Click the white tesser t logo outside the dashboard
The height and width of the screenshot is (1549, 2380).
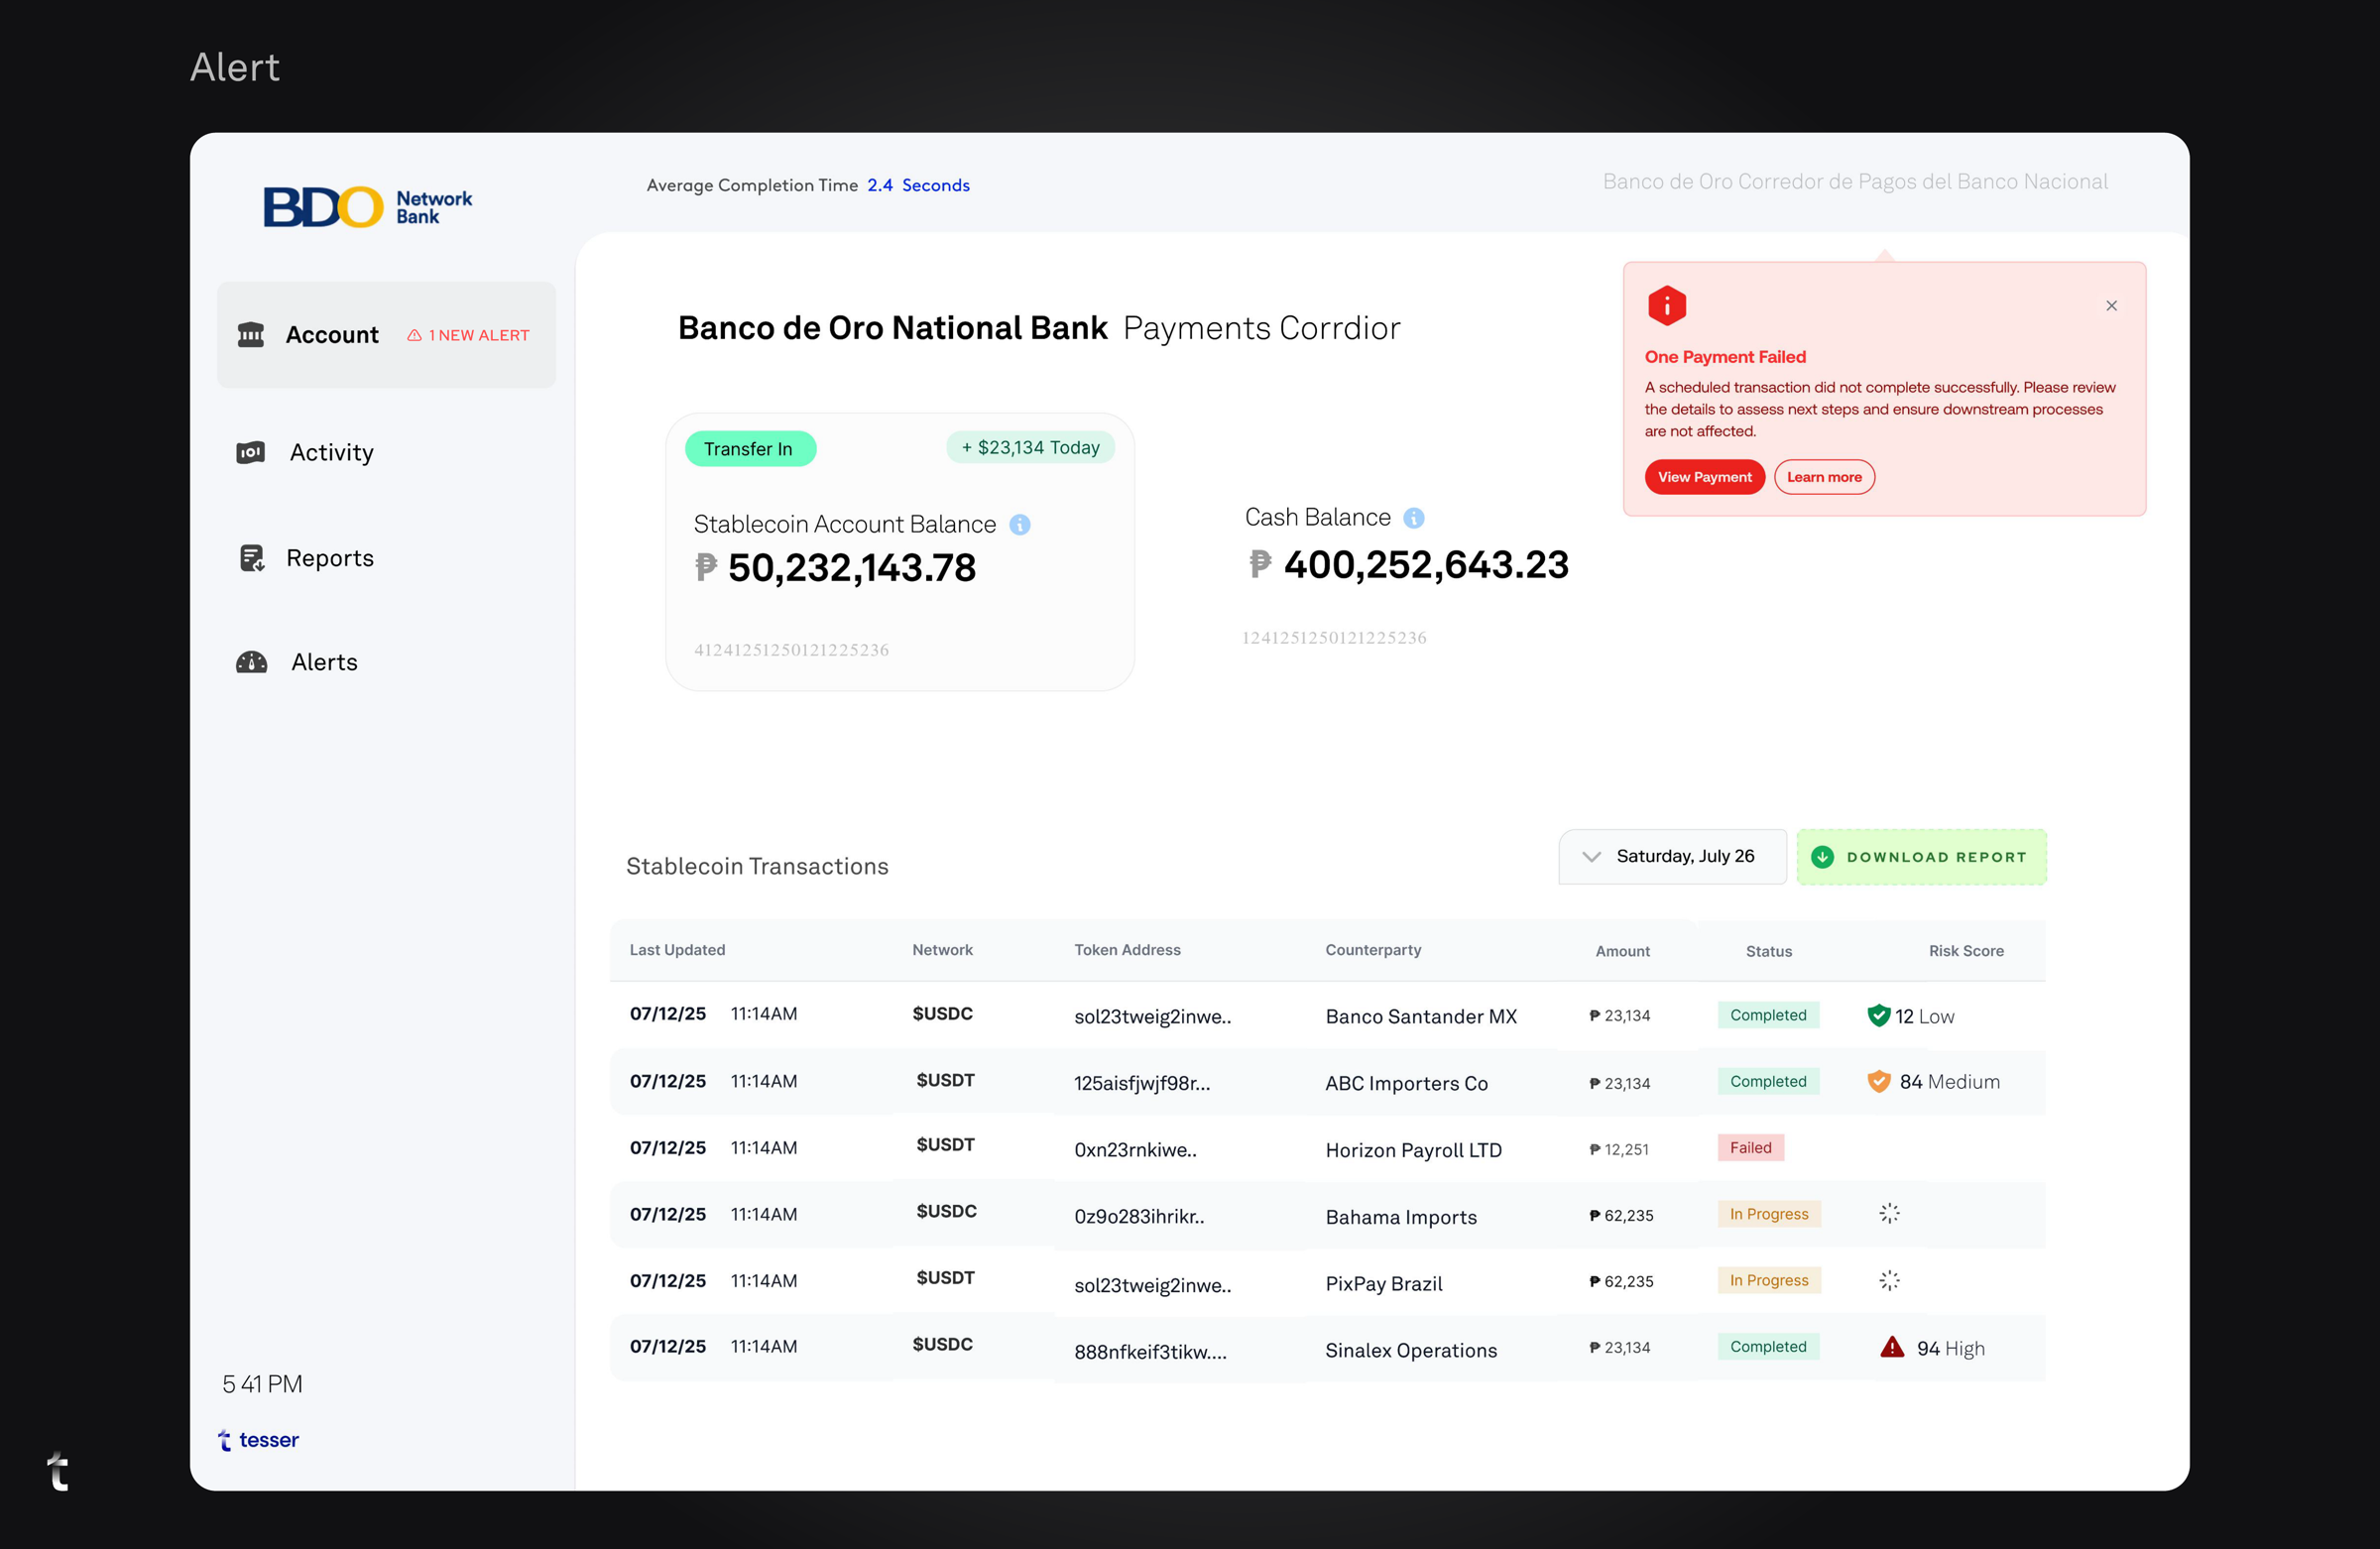[x=58, y=1471]
